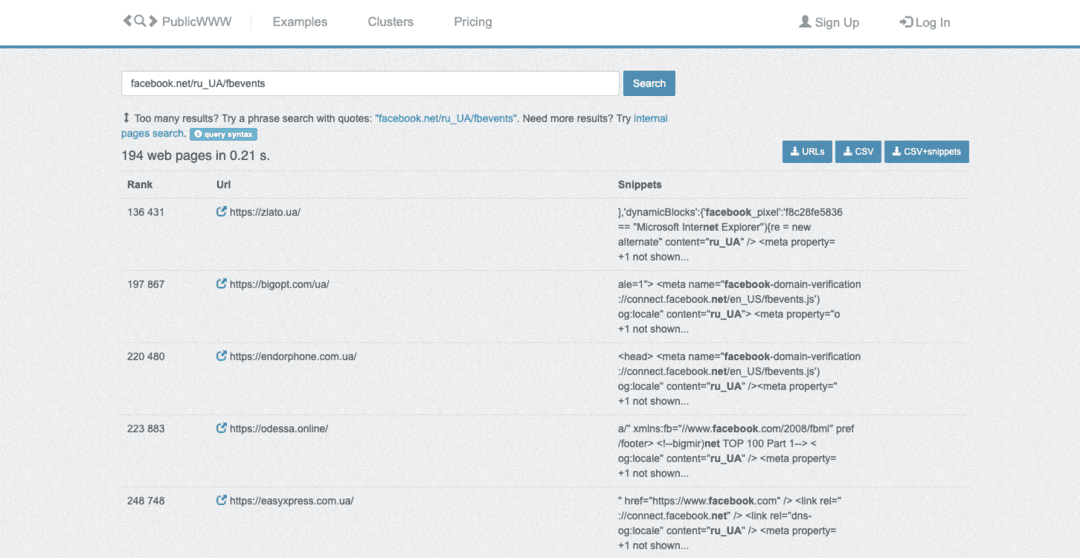Try the quoted phrase search link
This screenshot has width=1080, height=558.
(446, 118)
